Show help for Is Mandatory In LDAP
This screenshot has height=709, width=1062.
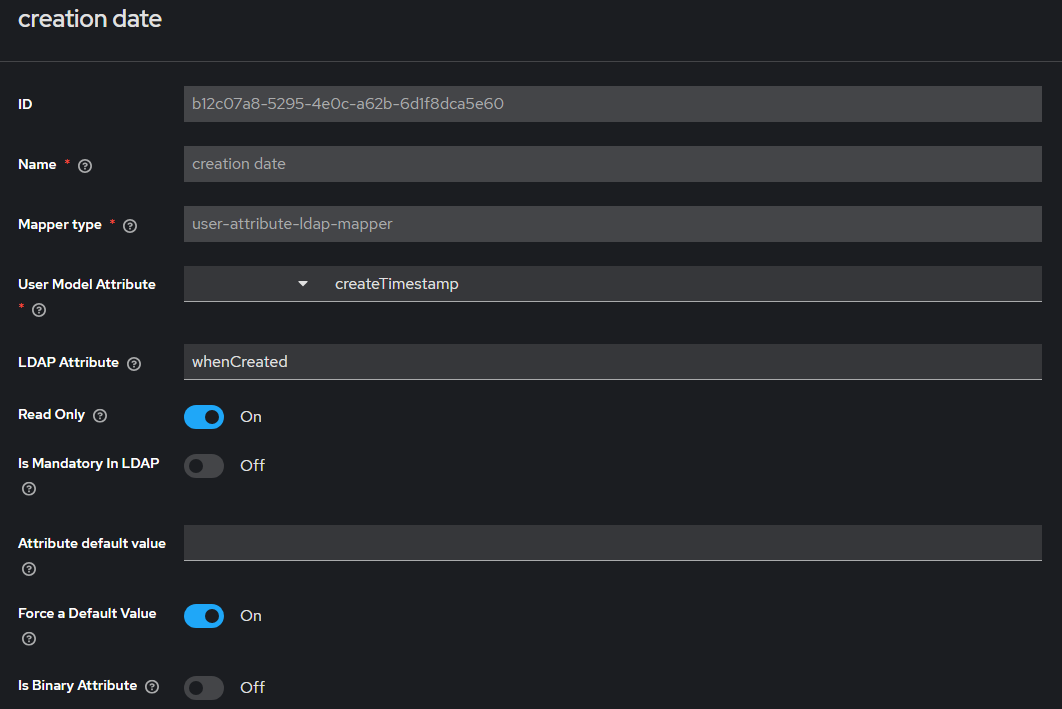29,489
